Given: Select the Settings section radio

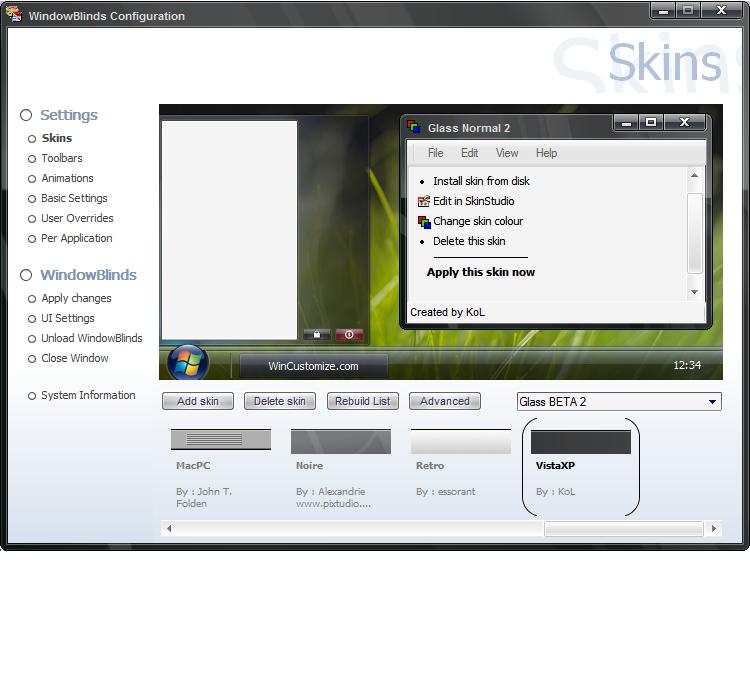Looking at the screenshot, I should 26,115.
